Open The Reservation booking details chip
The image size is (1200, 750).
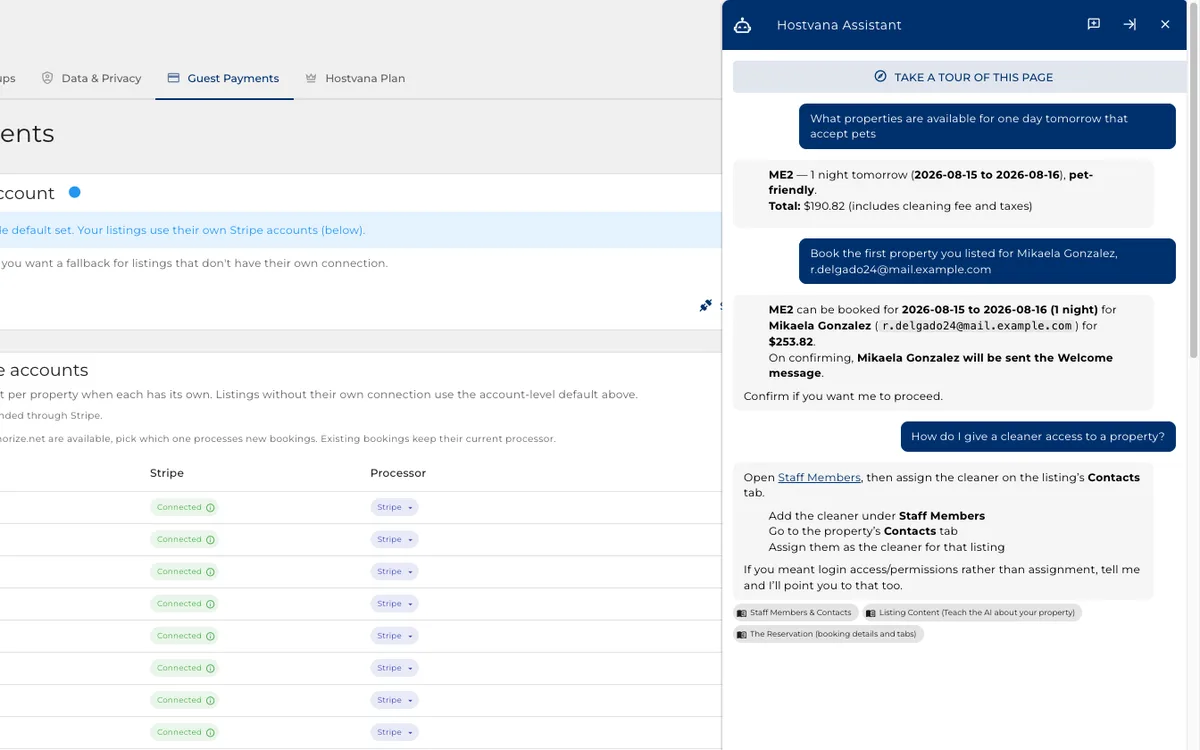pos(828,634)
